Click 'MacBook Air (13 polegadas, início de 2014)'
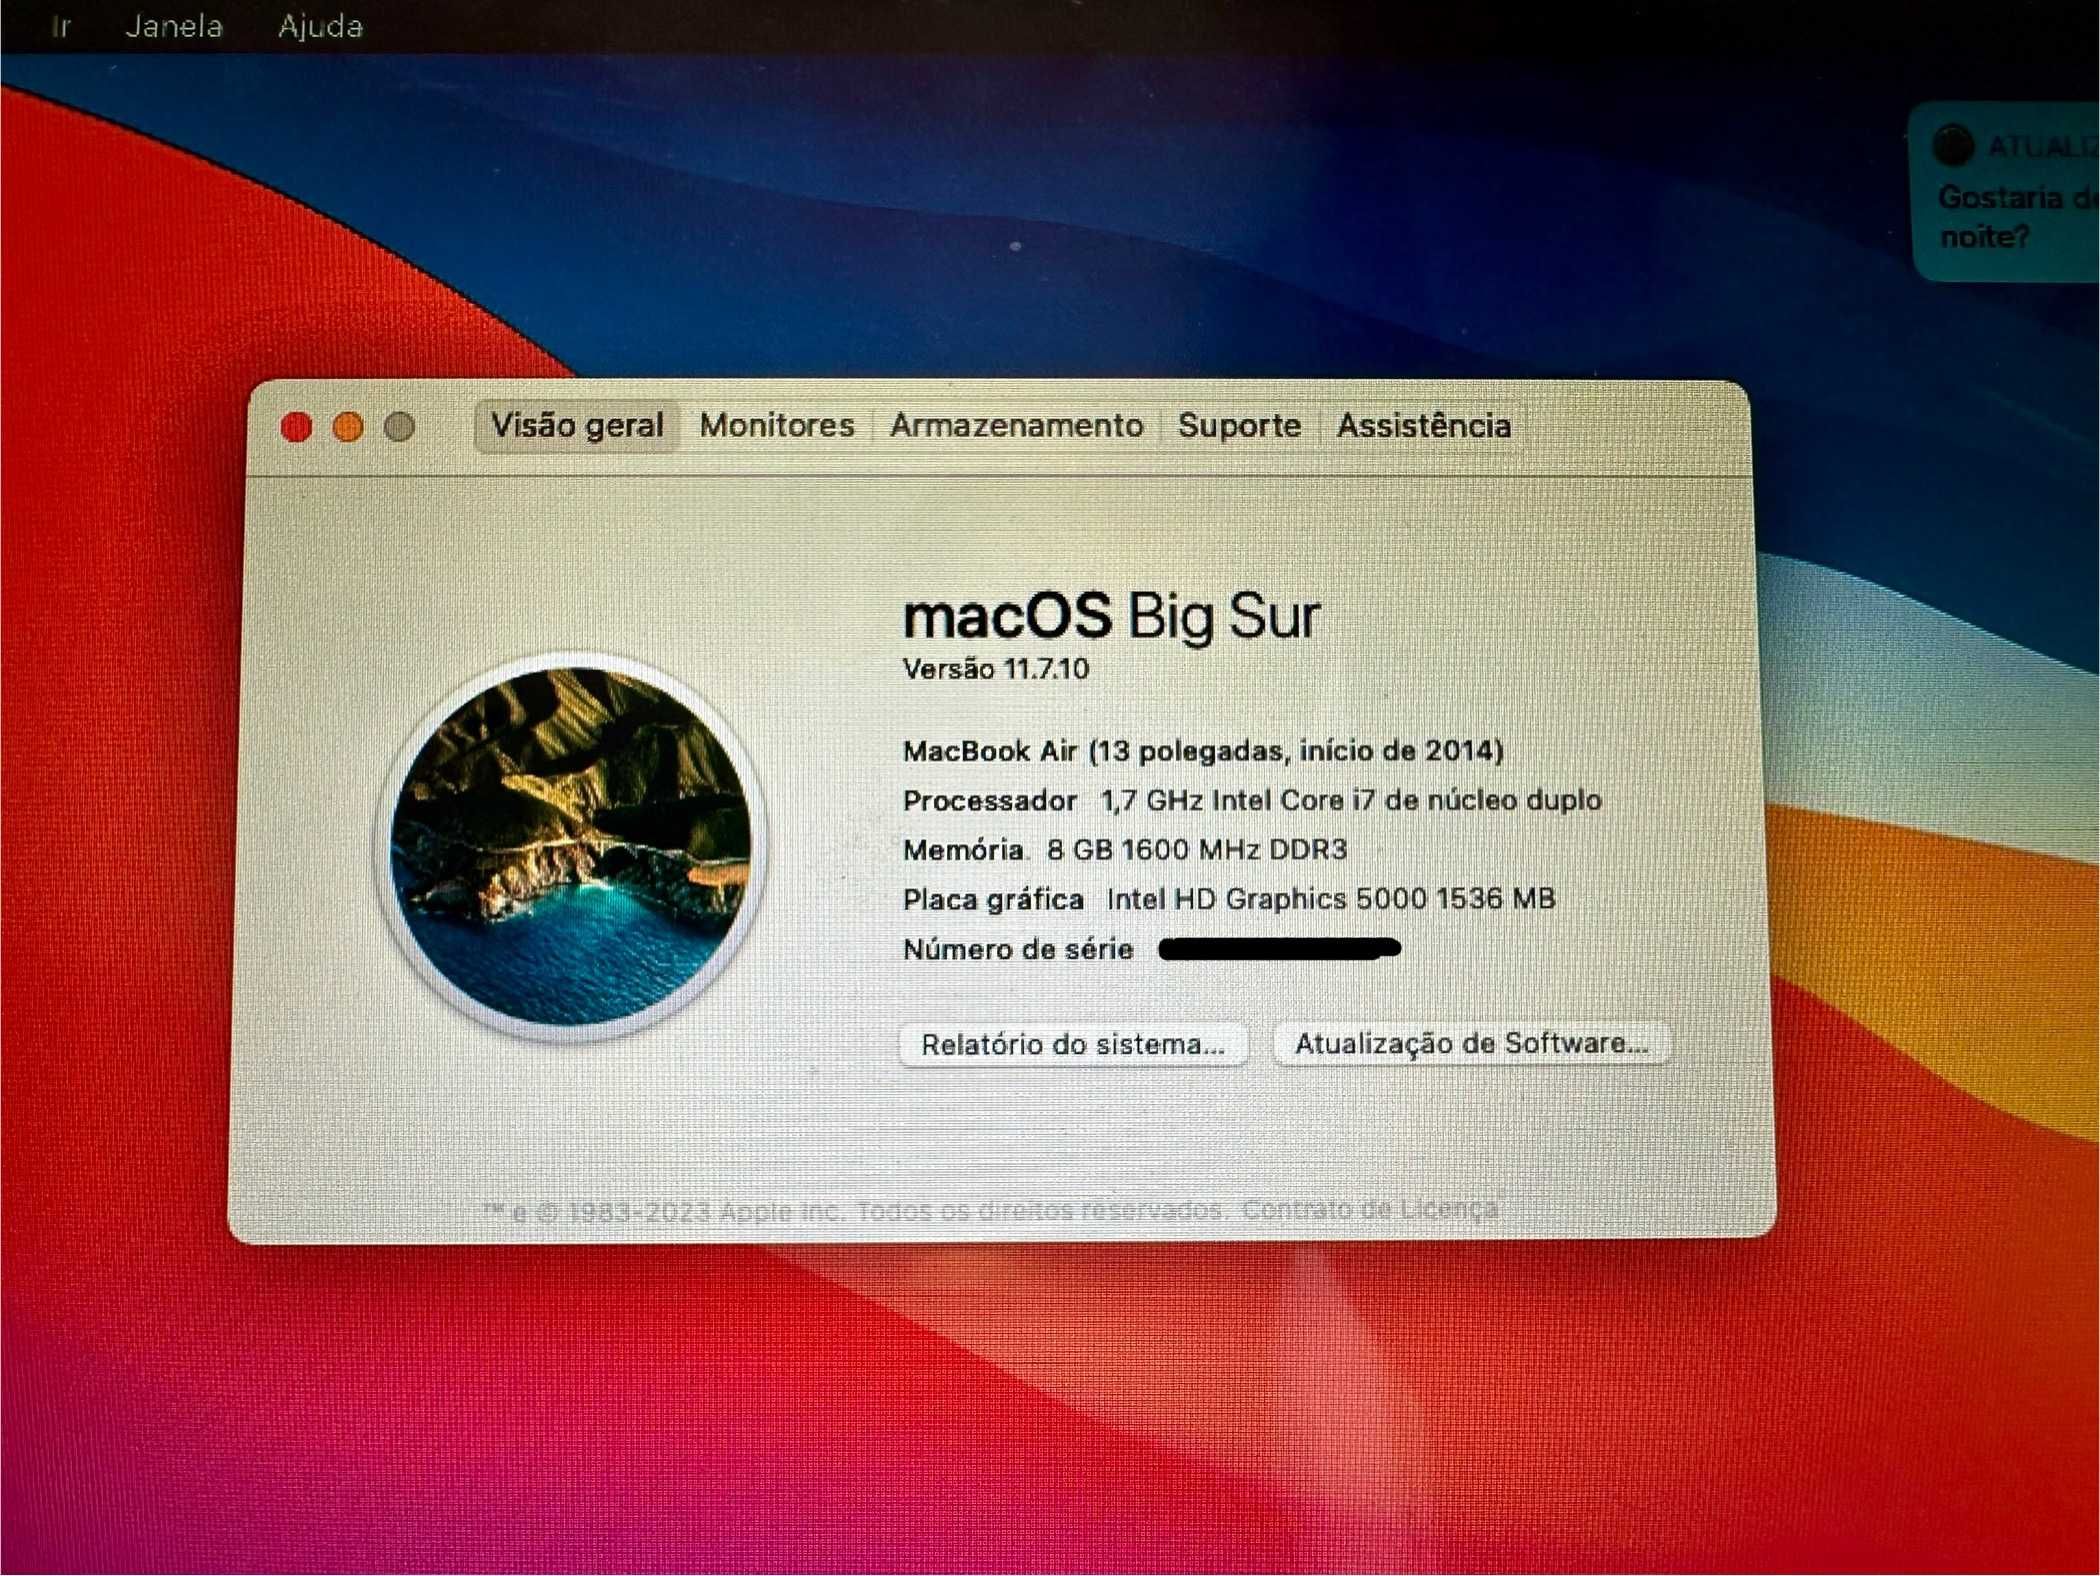The height and width of the screenshot is (1576, 2100). tap(1203, 751)
